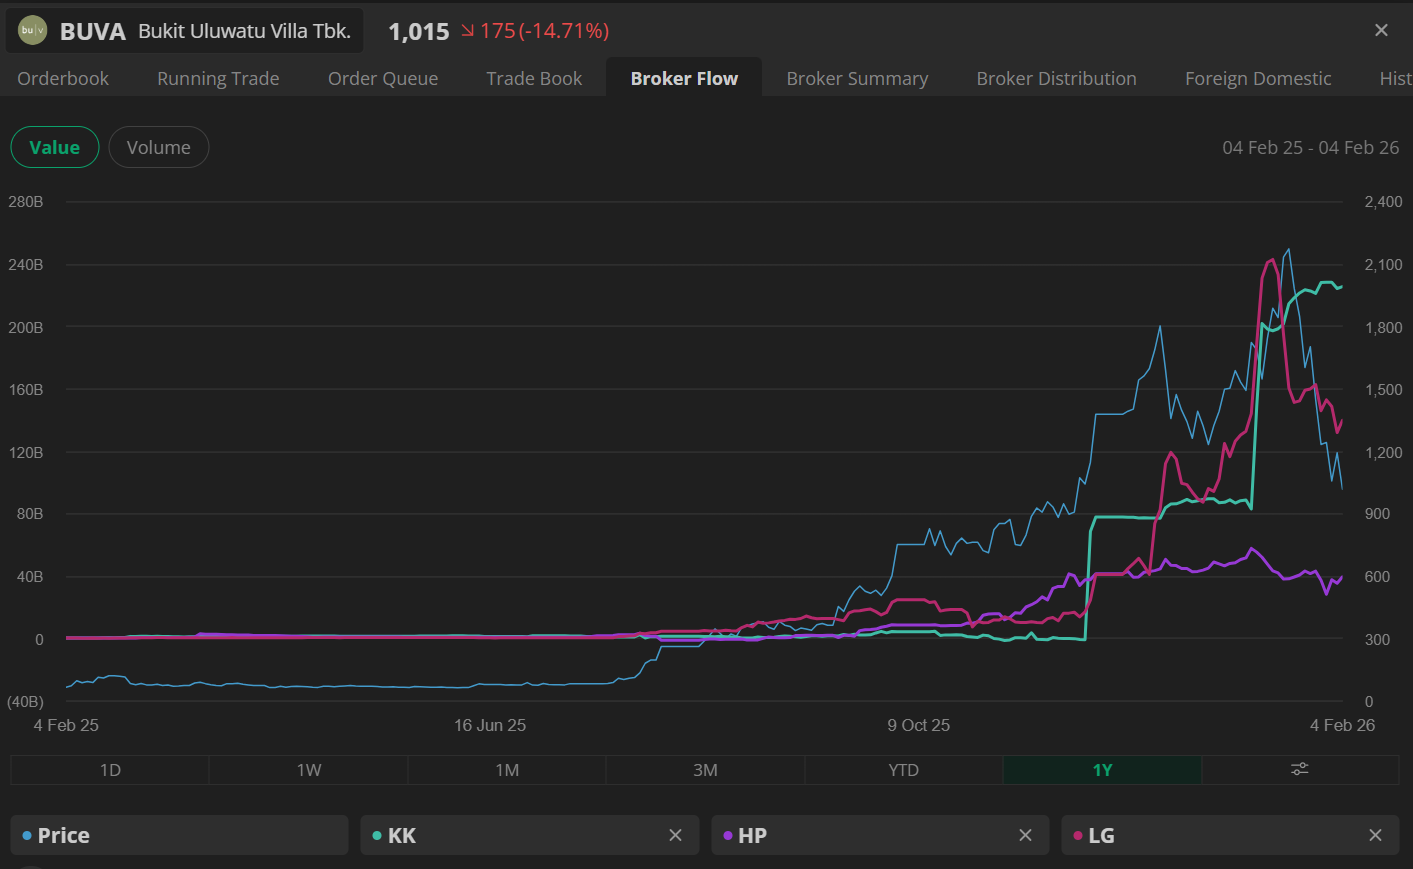Select the YTD time range
The image size is (1413, 869).
click(x=903, y=770)
